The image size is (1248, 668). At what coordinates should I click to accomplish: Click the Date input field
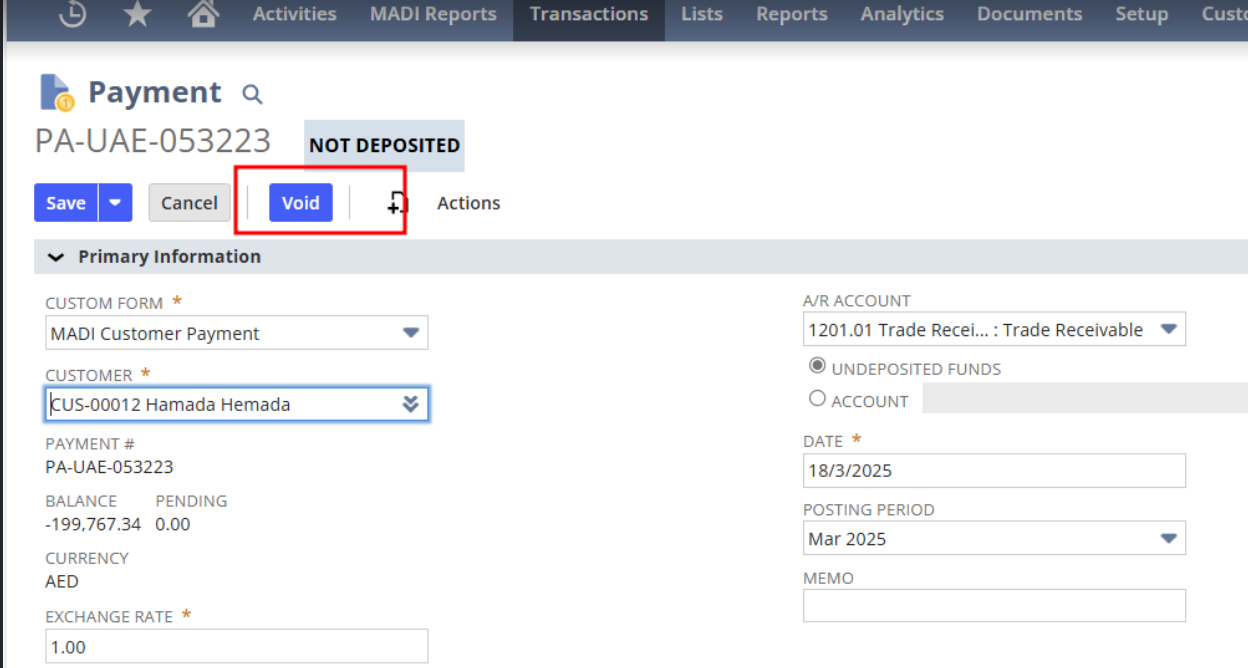point(993,470)
